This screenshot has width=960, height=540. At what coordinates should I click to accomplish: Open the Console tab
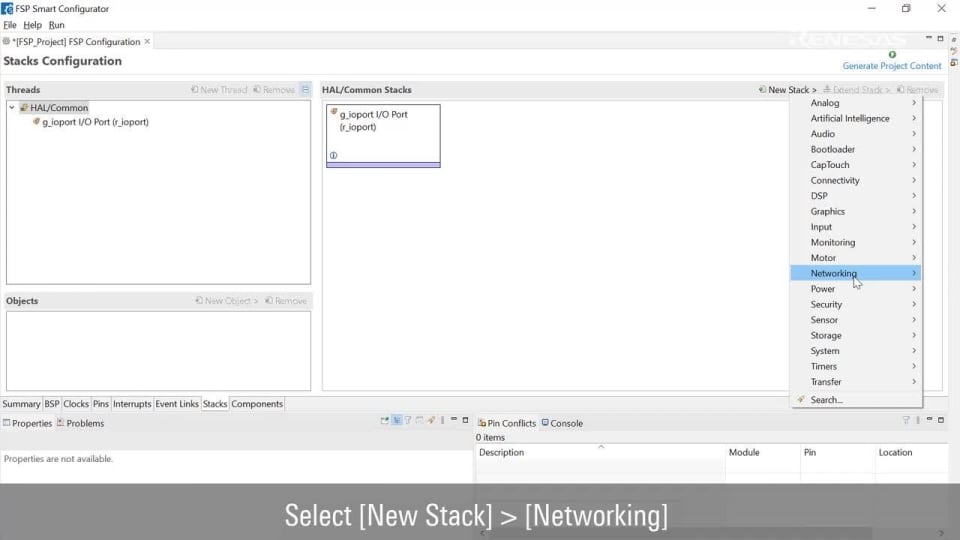coord(562,423)
